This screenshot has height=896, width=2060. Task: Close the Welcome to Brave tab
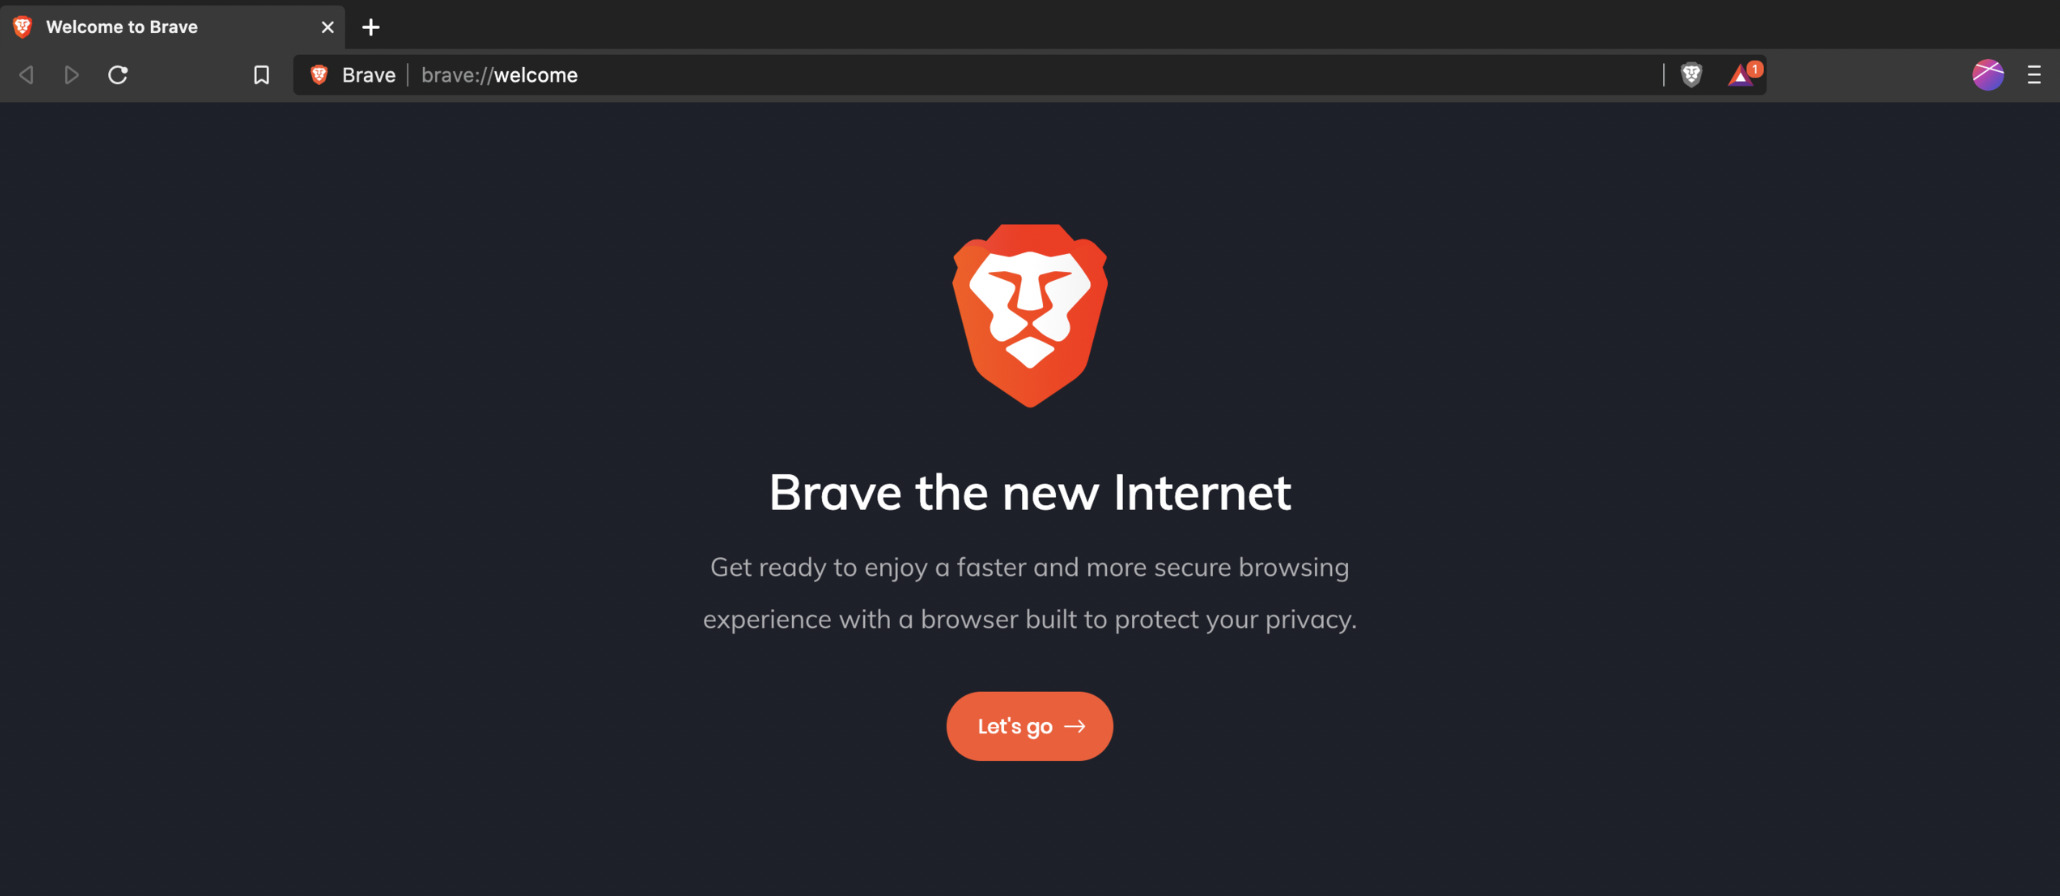[x=327, y=27]
